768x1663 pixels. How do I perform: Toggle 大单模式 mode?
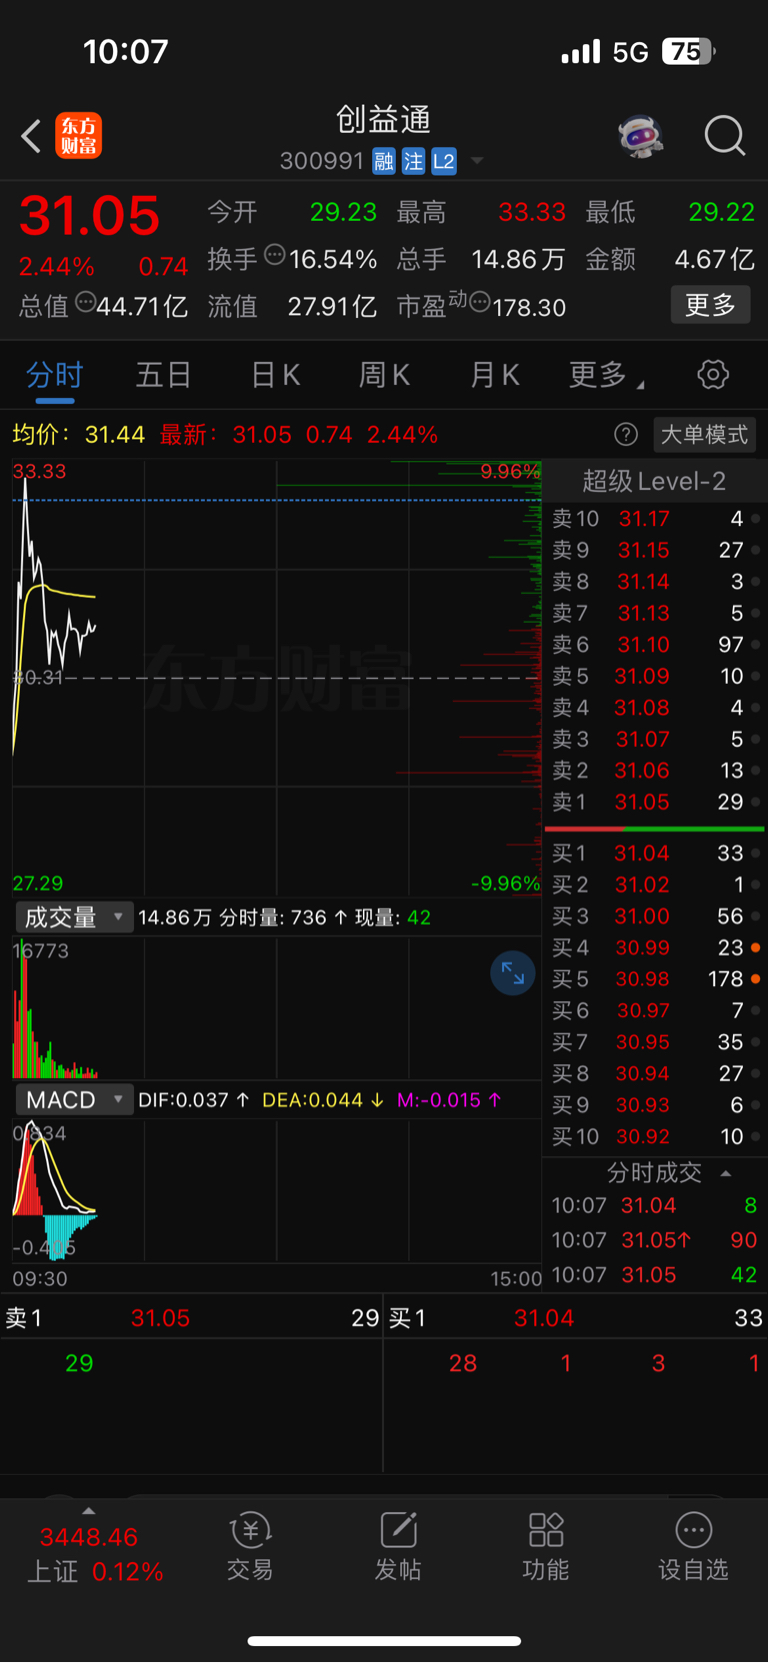coord(704,434)
